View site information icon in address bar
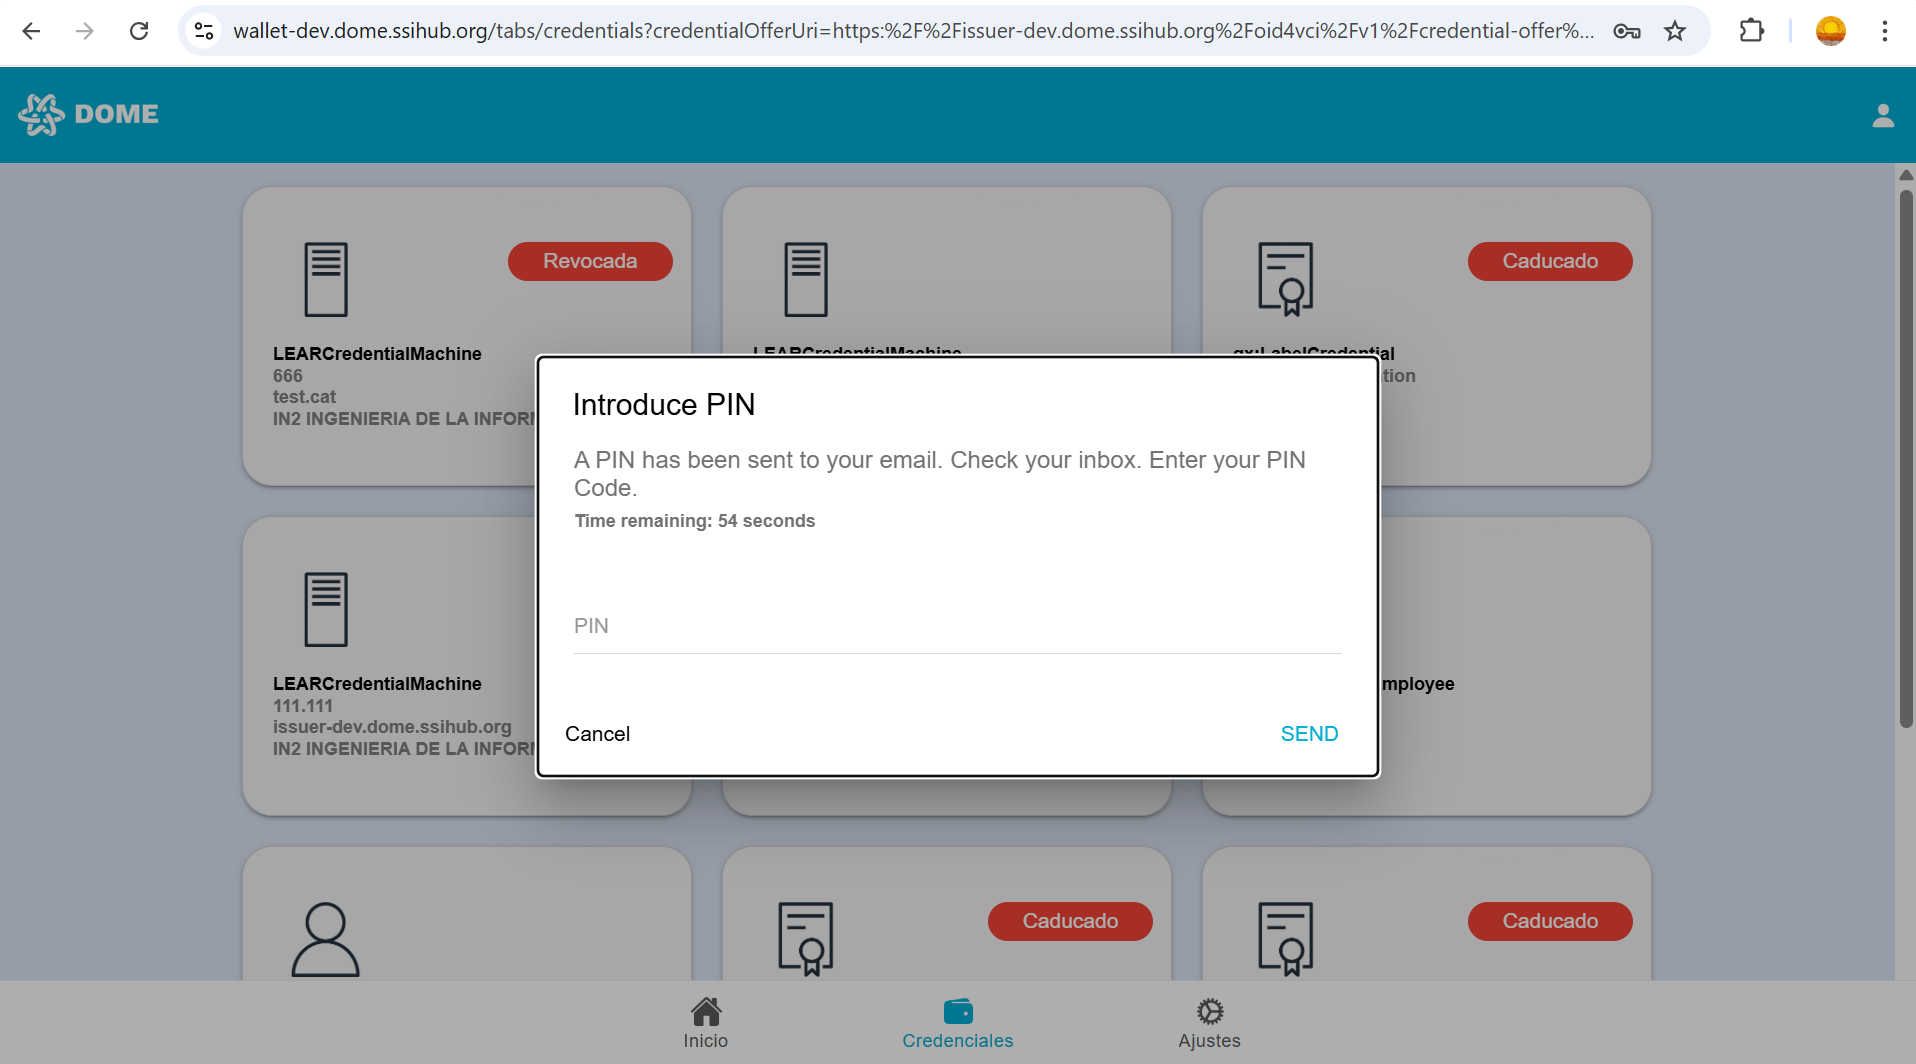This screenshot has height=1064, width=1916. pos(204,31)
